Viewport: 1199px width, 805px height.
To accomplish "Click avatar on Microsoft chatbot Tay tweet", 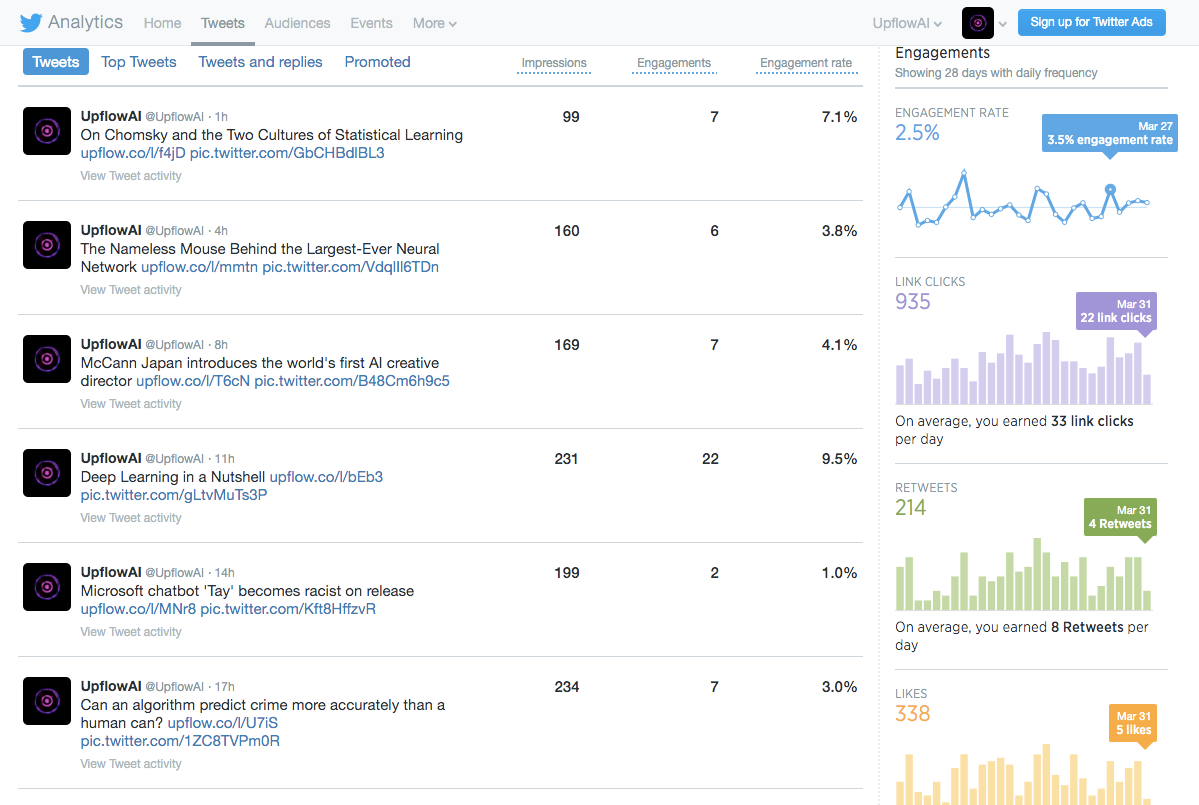I will click(47, 586).
